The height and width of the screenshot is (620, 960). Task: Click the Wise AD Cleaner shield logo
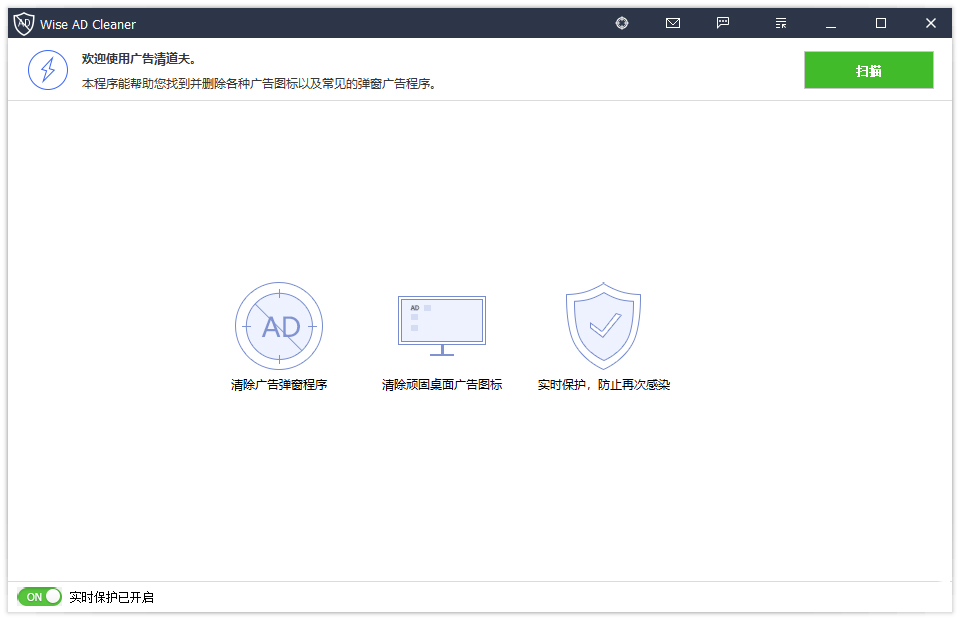click(23, 23)
